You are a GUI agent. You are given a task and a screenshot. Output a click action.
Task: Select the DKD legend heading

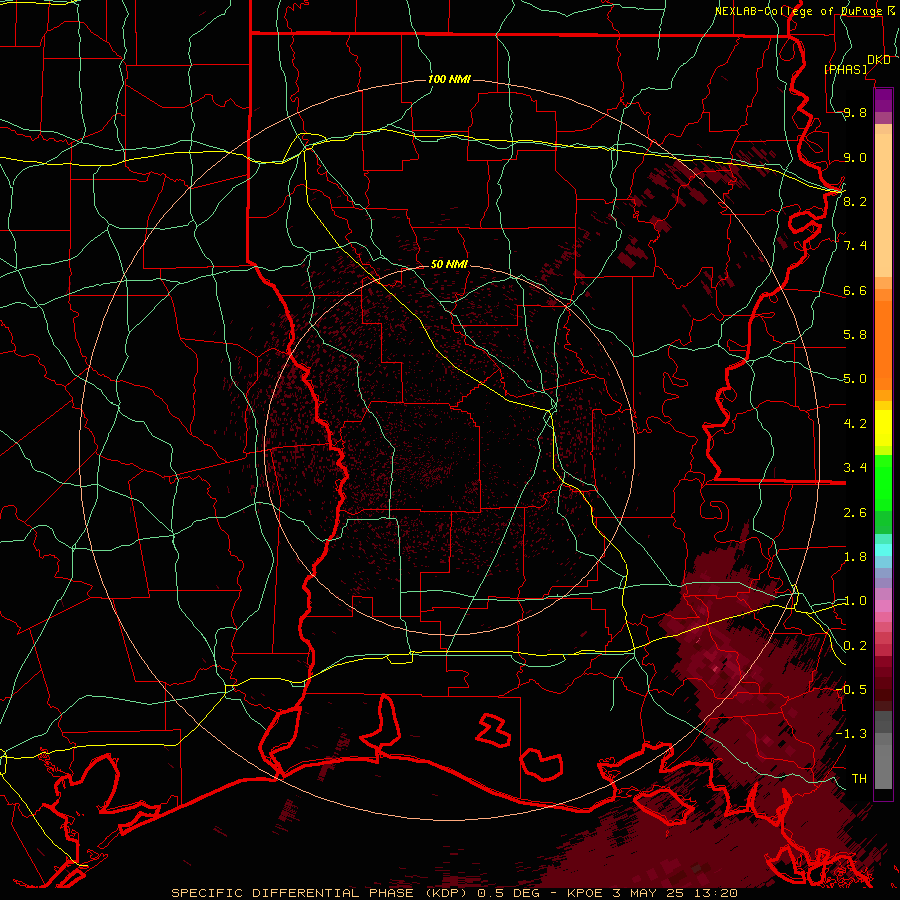tap(879, 60)
